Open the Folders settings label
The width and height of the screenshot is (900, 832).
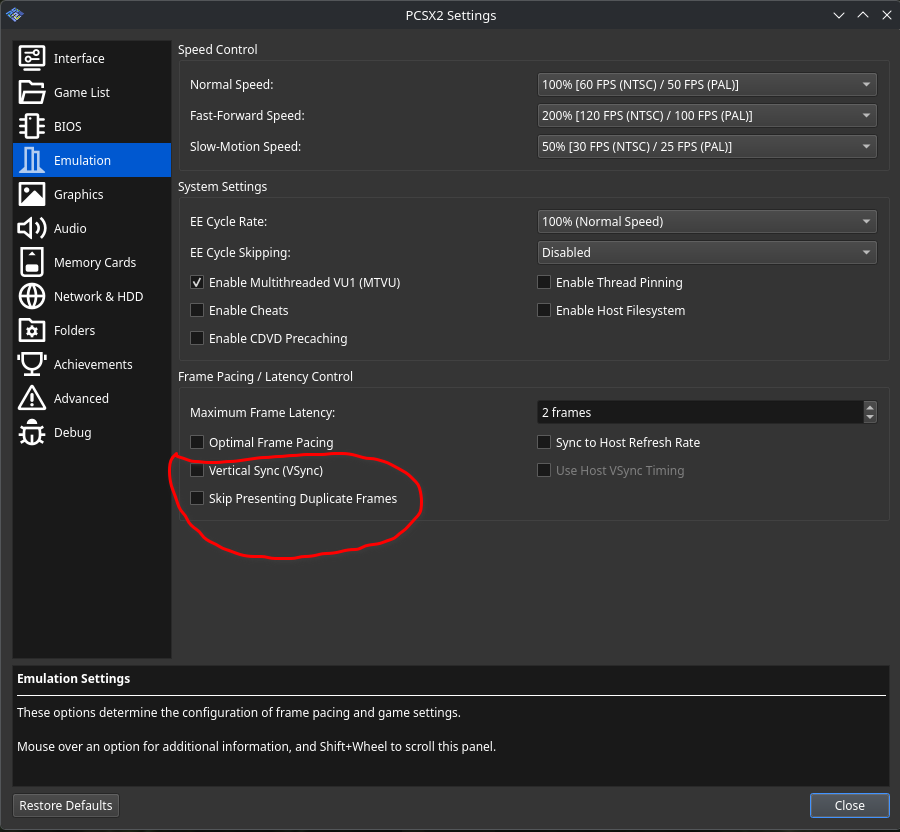(x=75, y=330)
